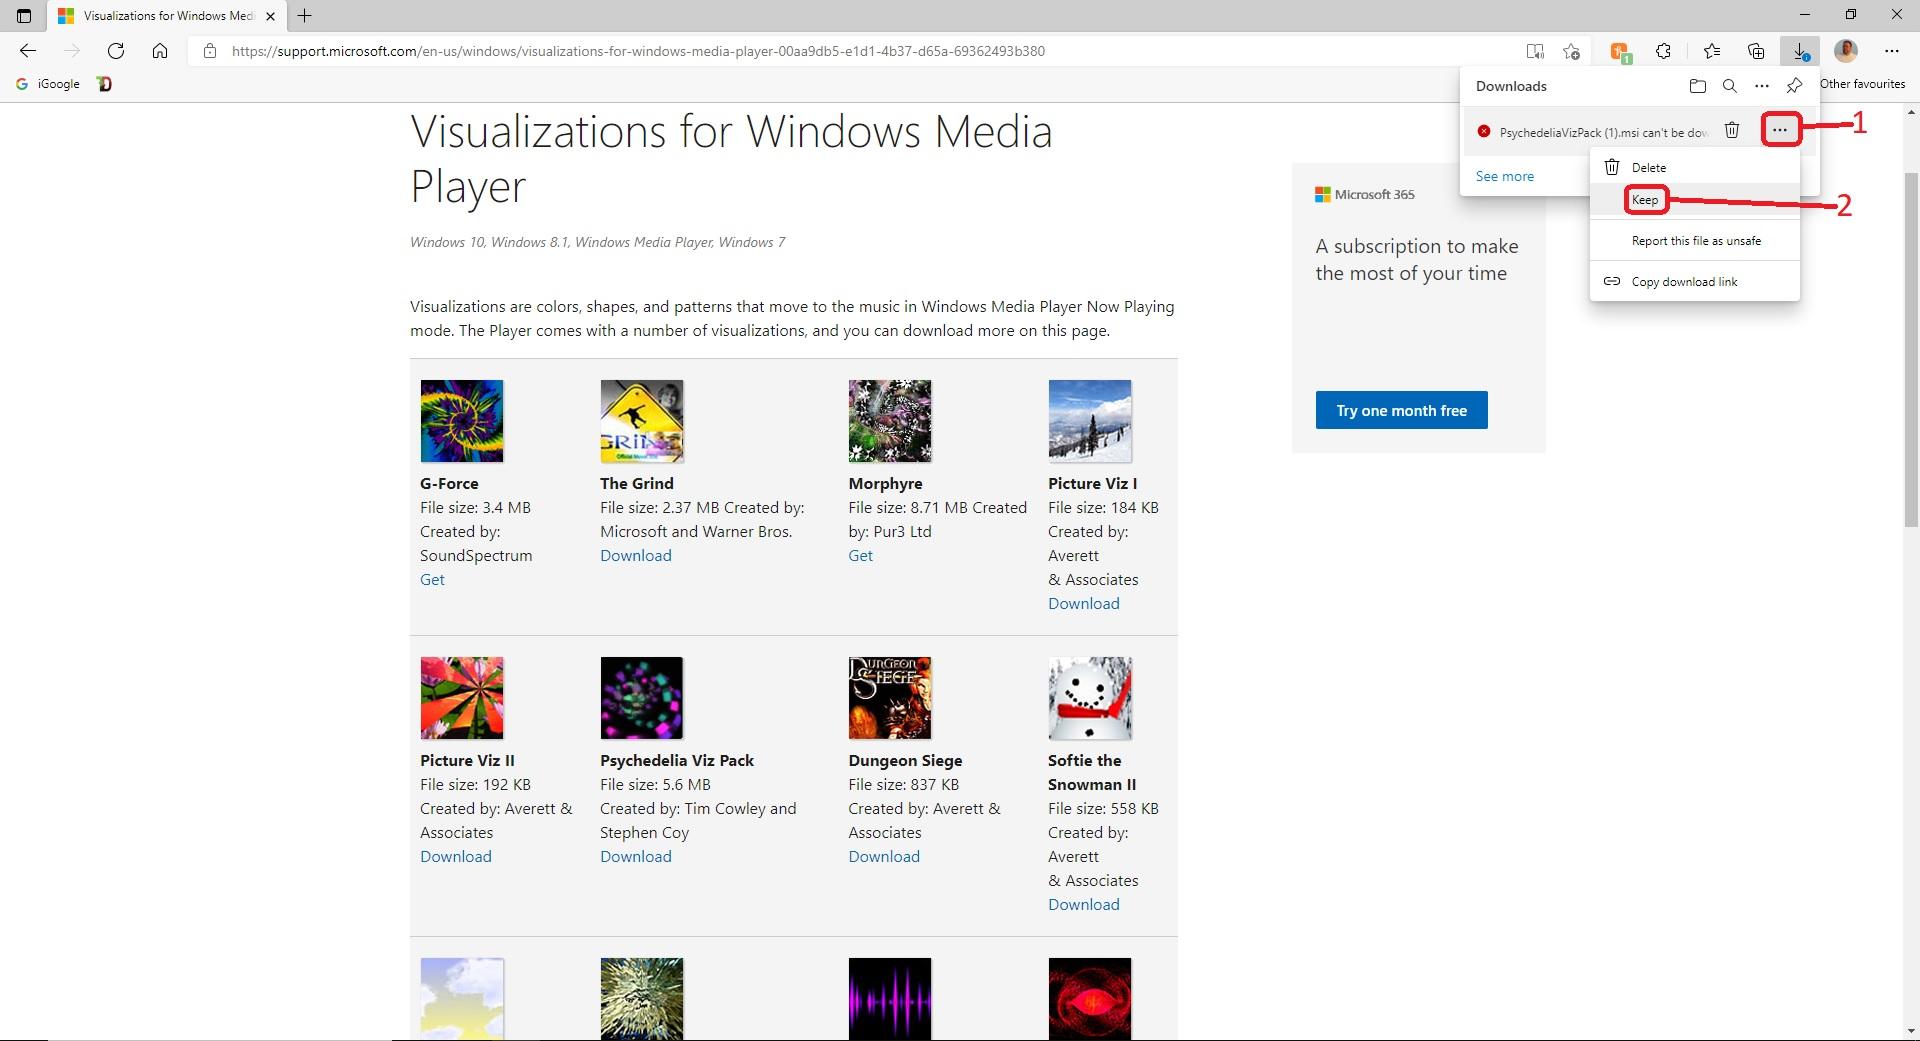This screenshot has width=1920, height=1041.
Task: Click Get link under G-Force
Action: [x=432, y=580]
